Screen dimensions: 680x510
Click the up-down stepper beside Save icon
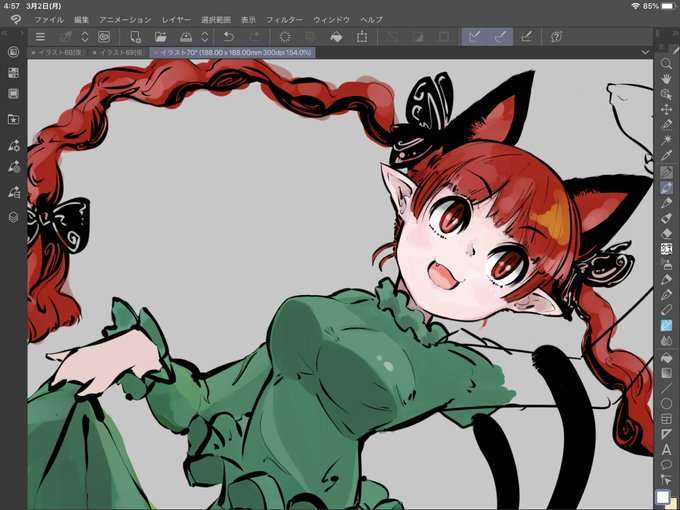205,37
